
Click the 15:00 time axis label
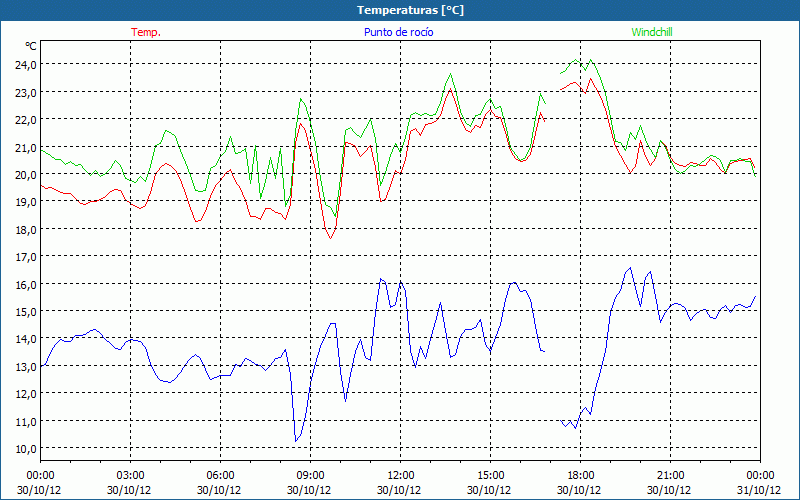click(490, 476)
